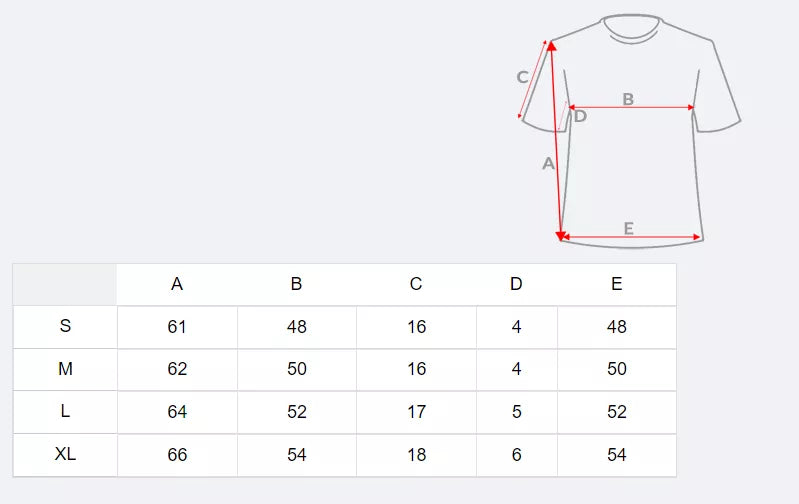Click the letter A length label on the shirt diagram
The height and width of the screenshot is (504, 799).
[x=547, y=163]
